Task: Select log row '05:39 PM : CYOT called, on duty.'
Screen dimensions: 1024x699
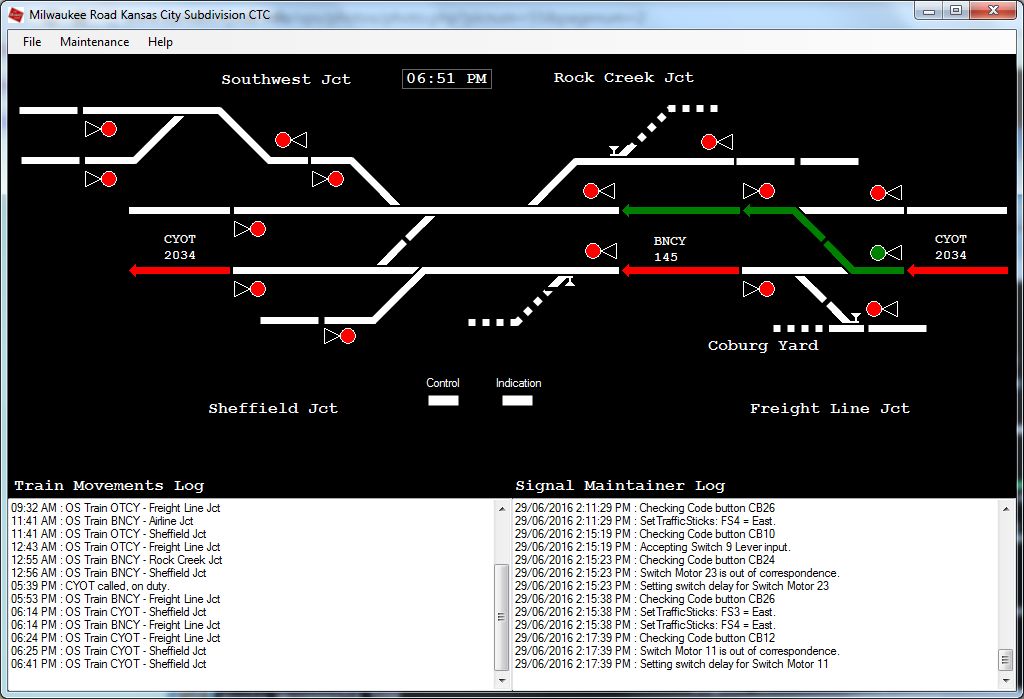Action: 90,586
